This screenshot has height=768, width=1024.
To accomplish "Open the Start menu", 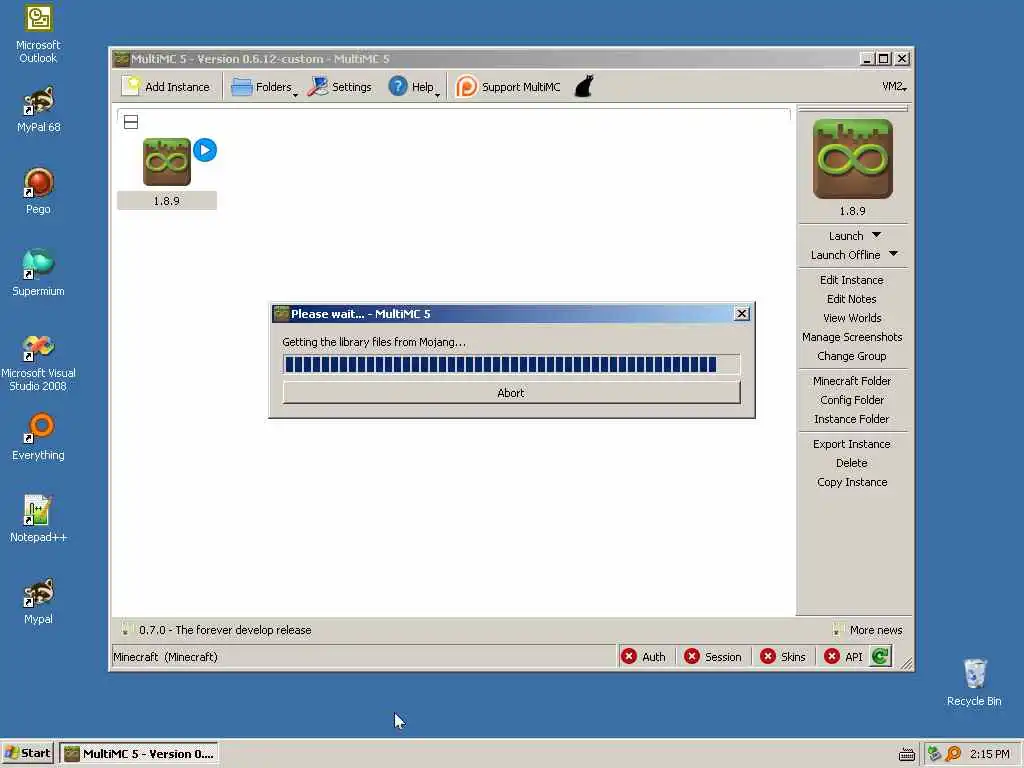I will coord(27,754).
